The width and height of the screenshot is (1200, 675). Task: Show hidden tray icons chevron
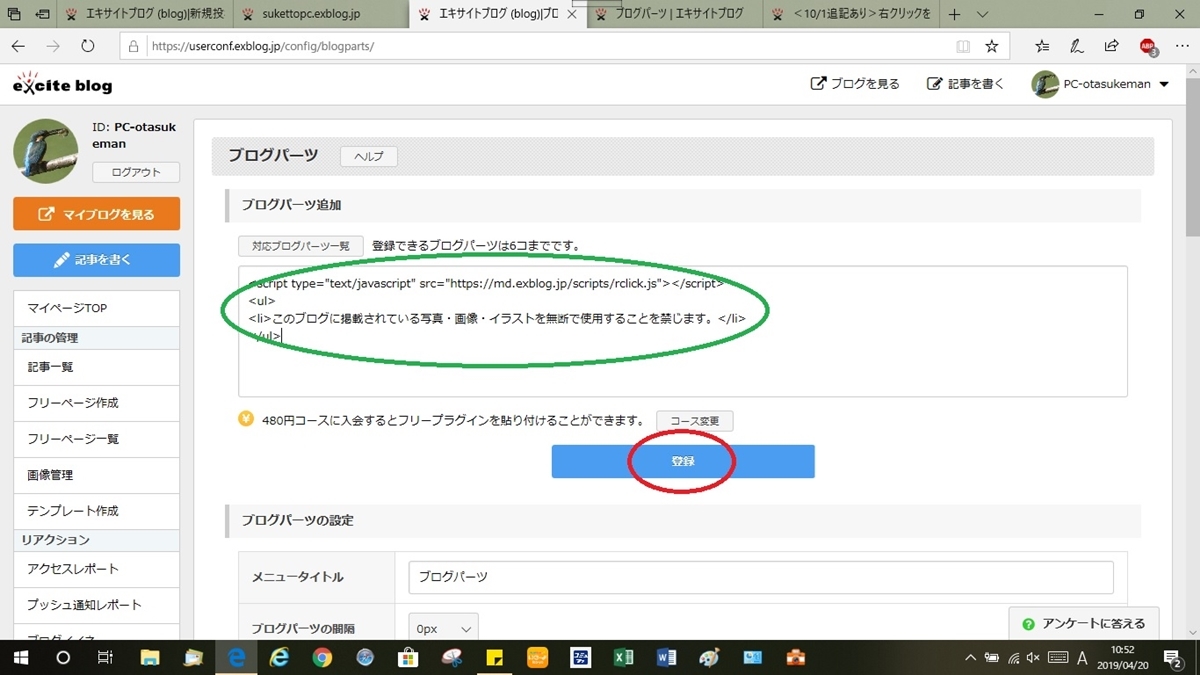click(969, 657)
